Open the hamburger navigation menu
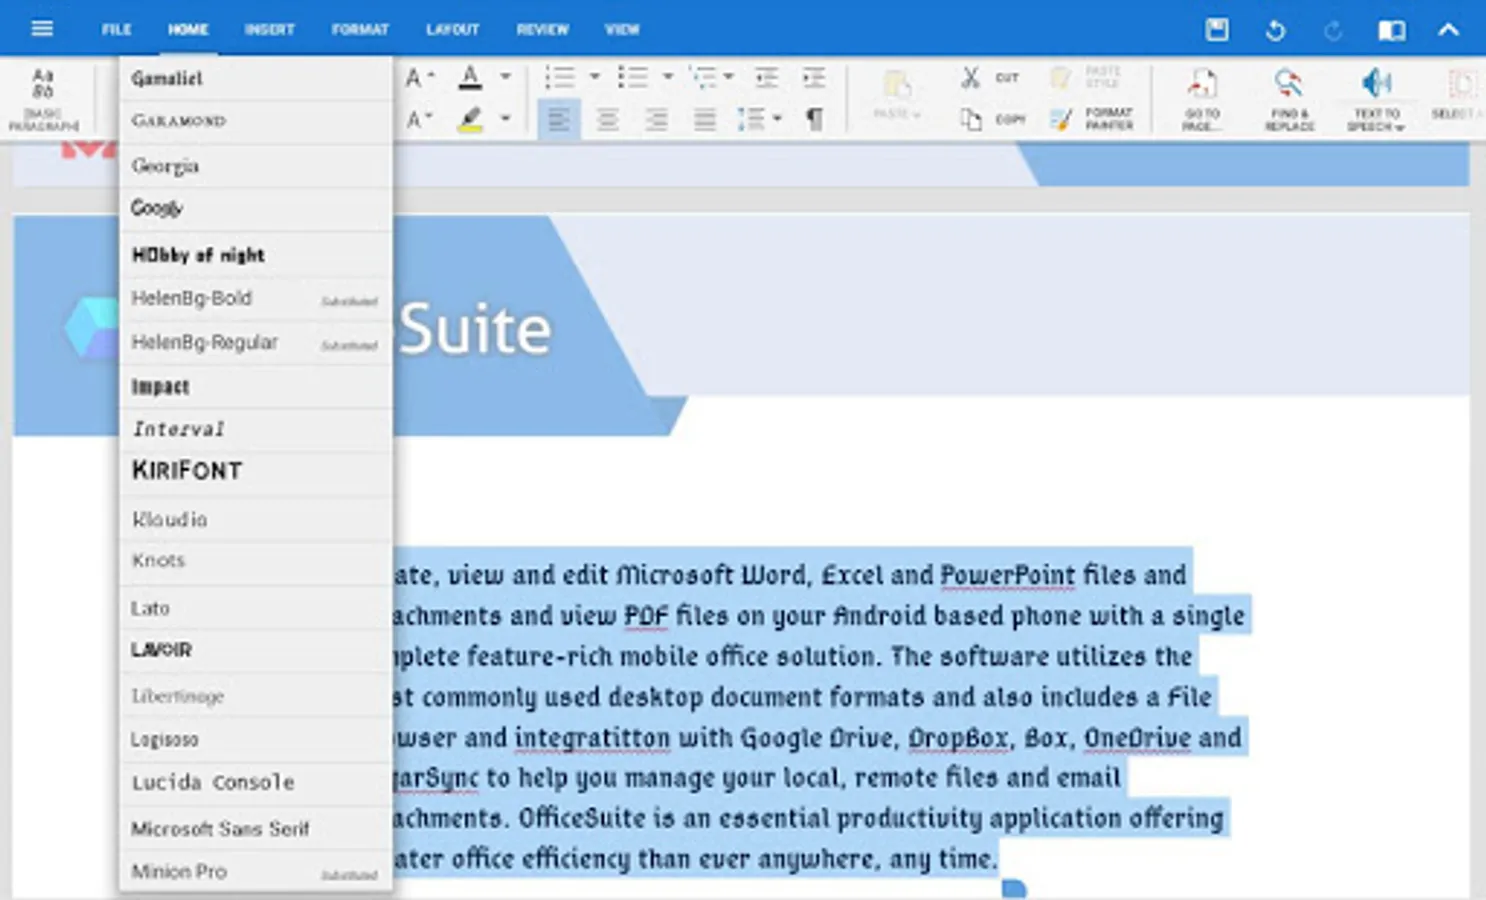Screen dimensions: 1486x900 tap(42, 29)
